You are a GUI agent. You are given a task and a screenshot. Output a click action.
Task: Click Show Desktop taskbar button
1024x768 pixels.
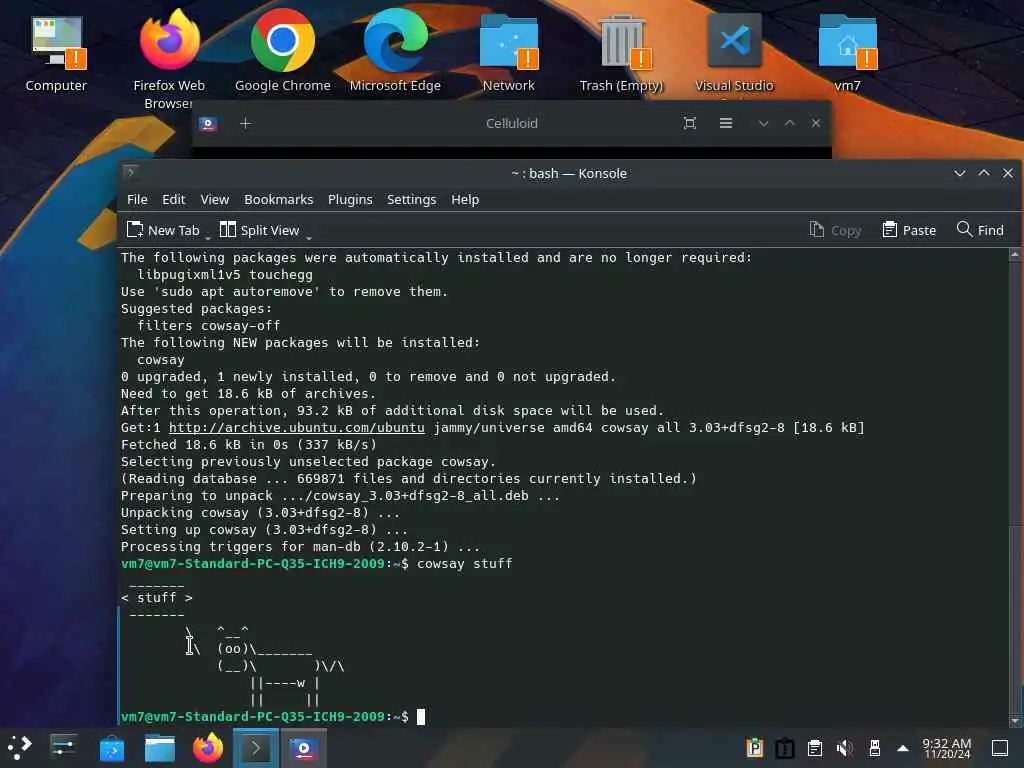[1000, 748]
